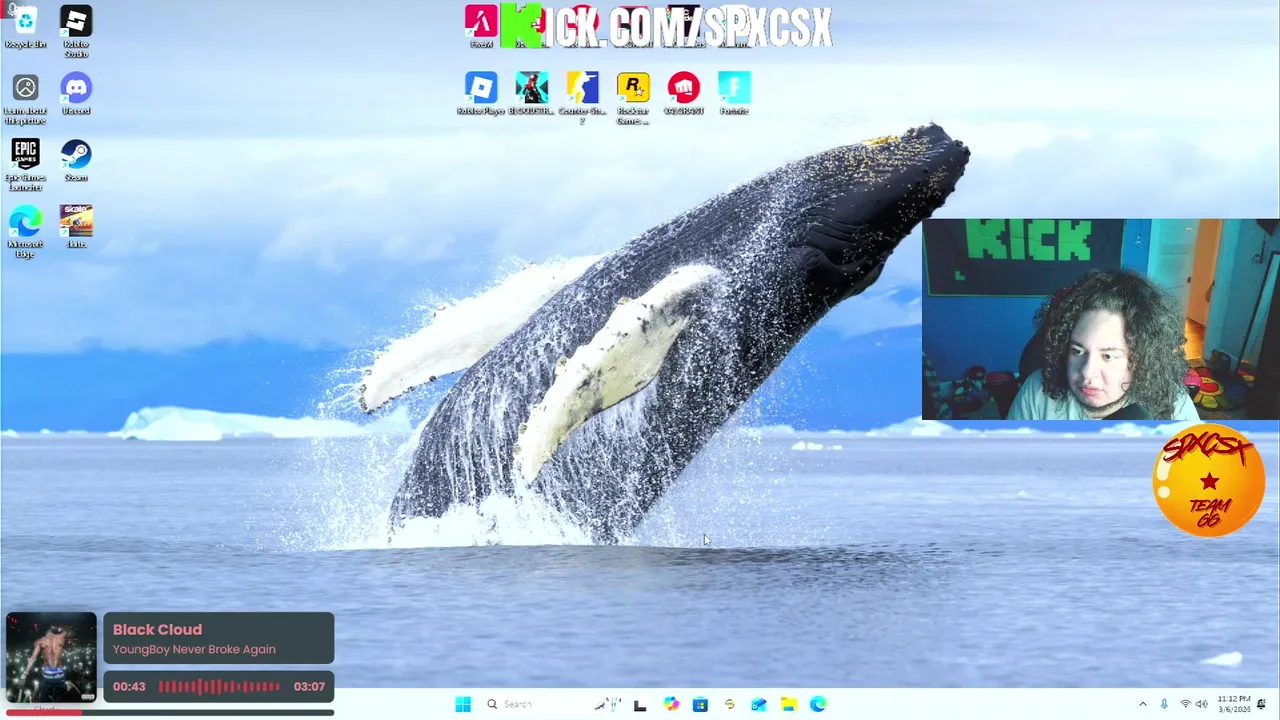The width and height of the screenshot is (1280, 720).
Task: Open the VALORANT desktop shortcut
Action: click(x=684, y=94)
